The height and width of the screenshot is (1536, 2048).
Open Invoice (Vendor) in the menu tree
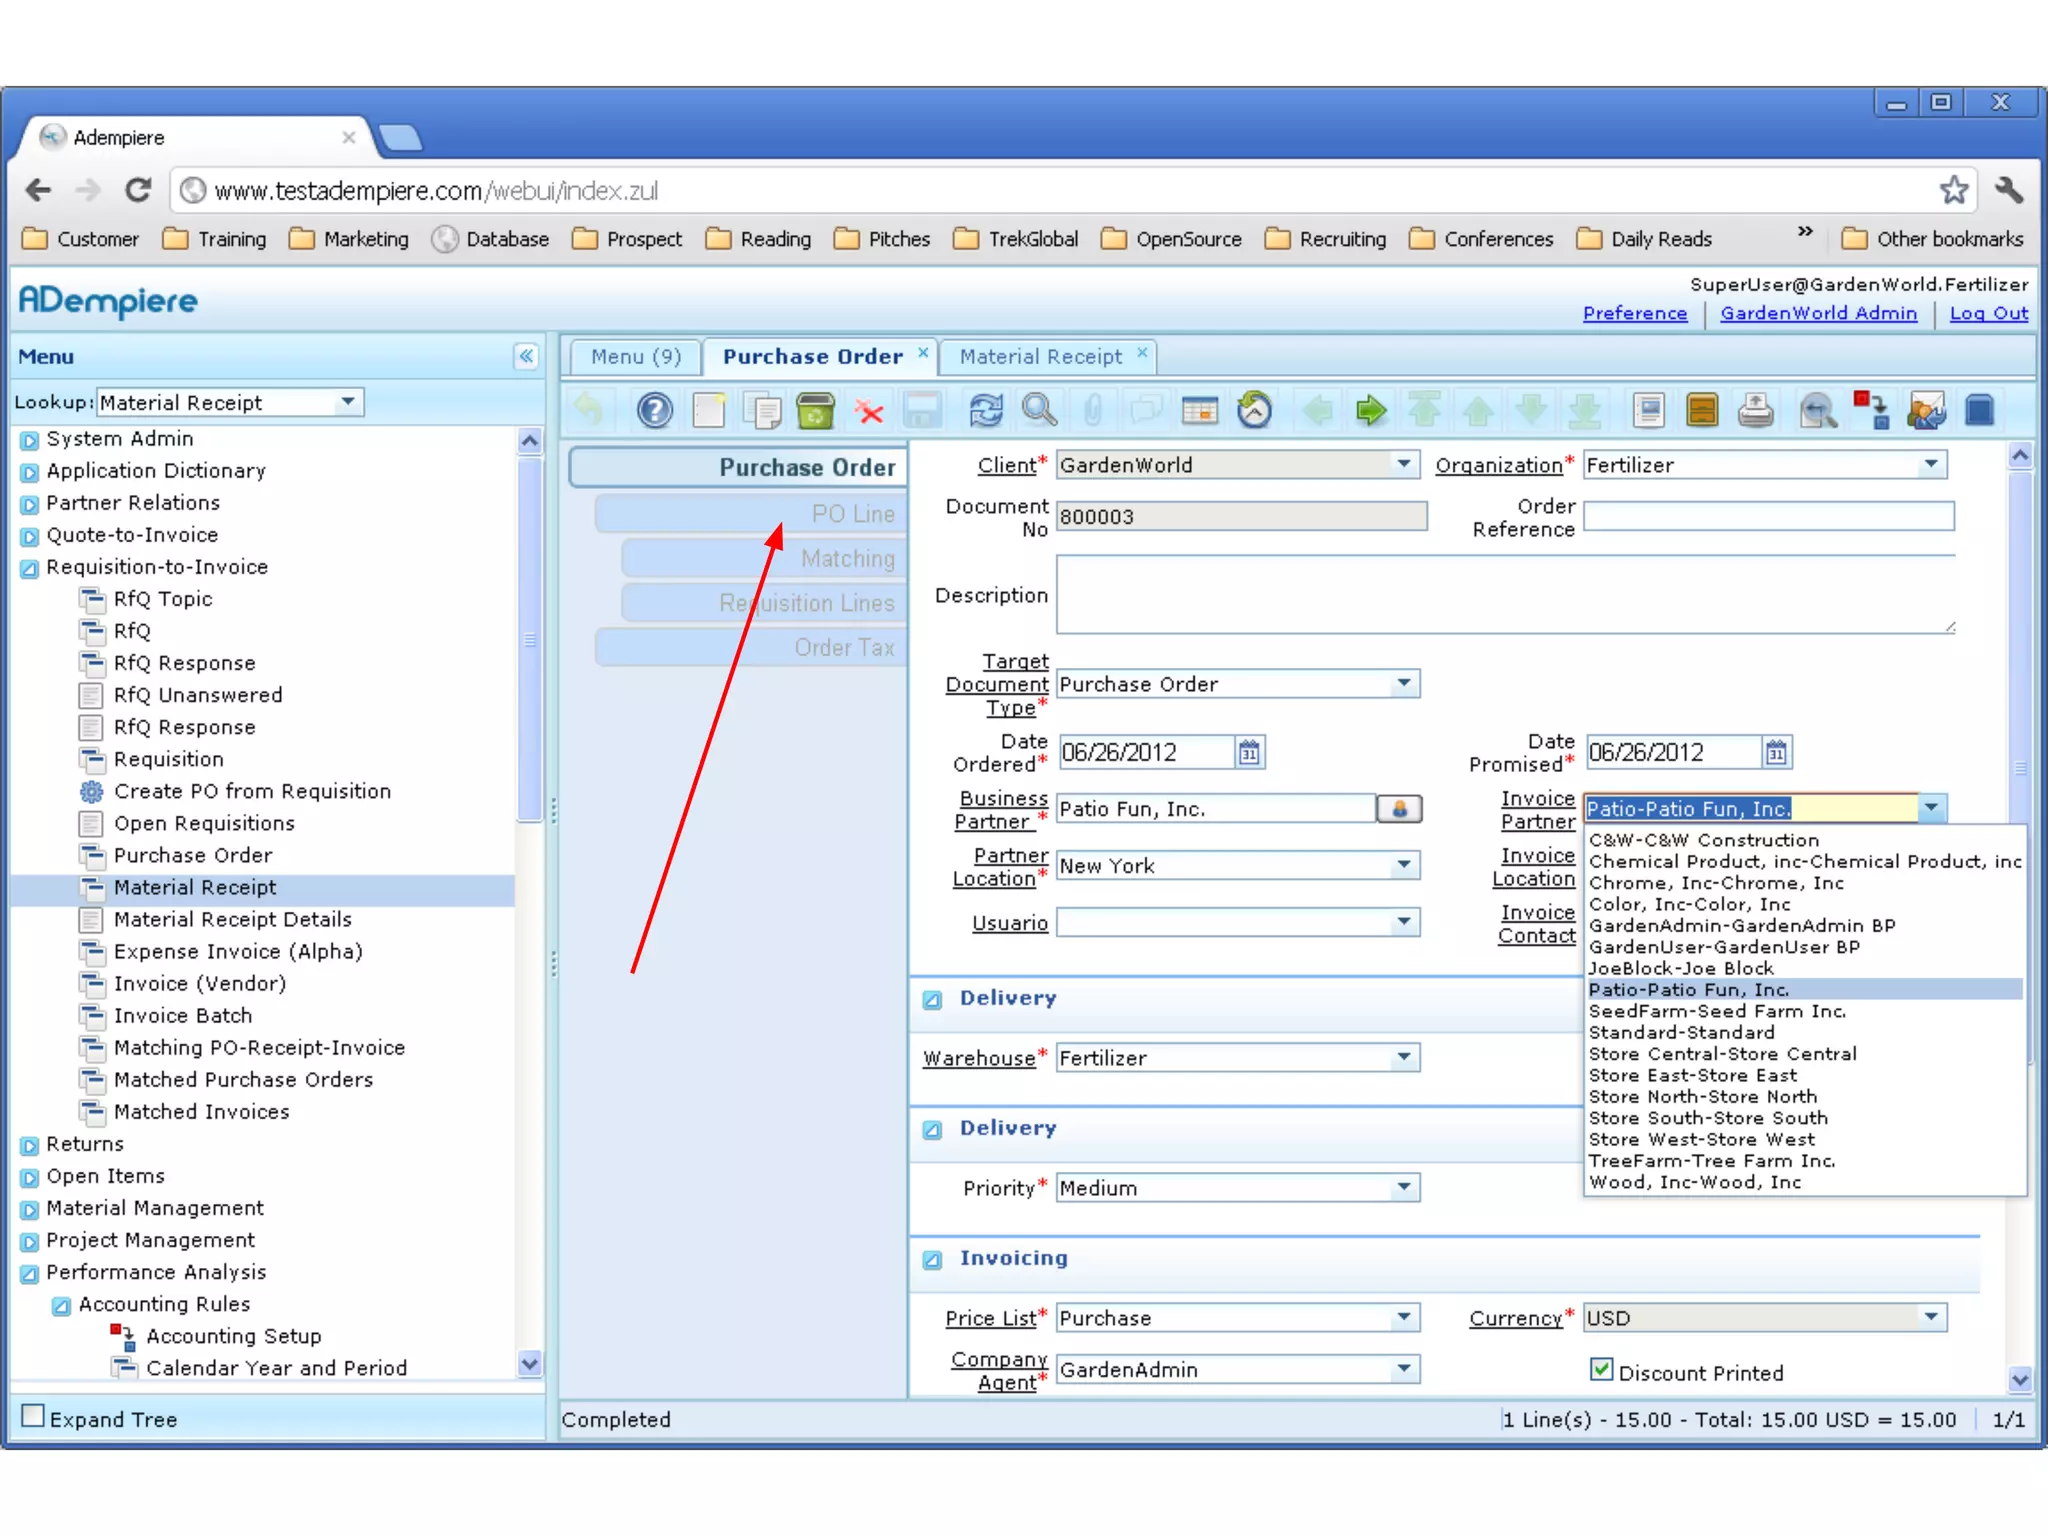[x=200, y=984]
